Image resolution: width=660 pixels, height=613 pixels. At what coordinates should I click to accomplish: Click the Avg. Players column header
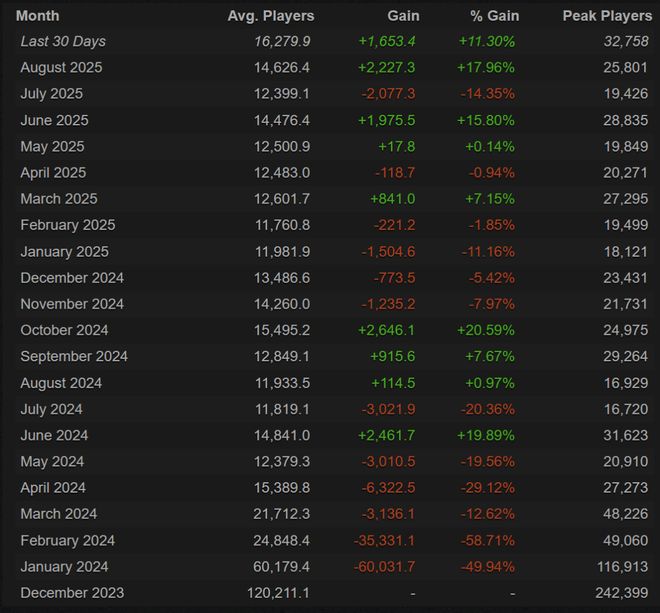270,16
